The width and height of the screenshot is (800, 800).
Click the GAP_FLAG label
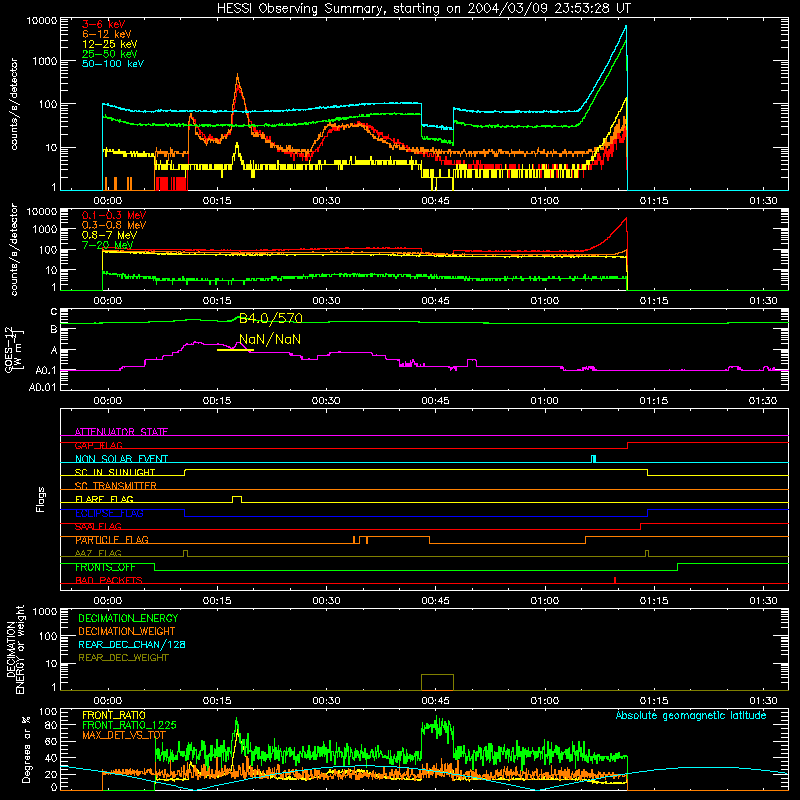(x=98, y=445)
